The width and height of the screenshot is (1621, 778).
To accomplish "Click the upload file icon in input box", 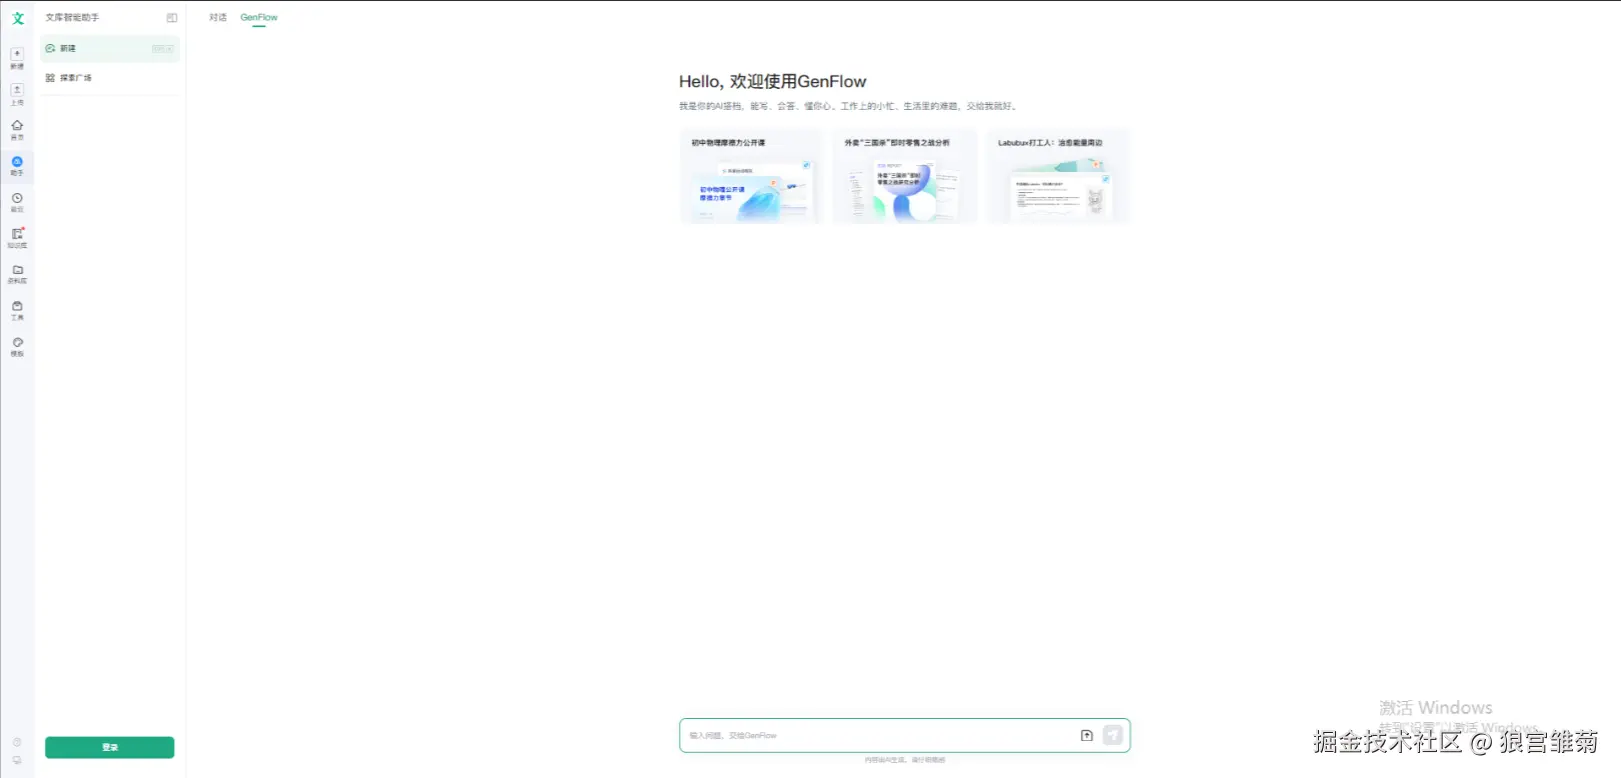I will click(x=1087, y=736).
